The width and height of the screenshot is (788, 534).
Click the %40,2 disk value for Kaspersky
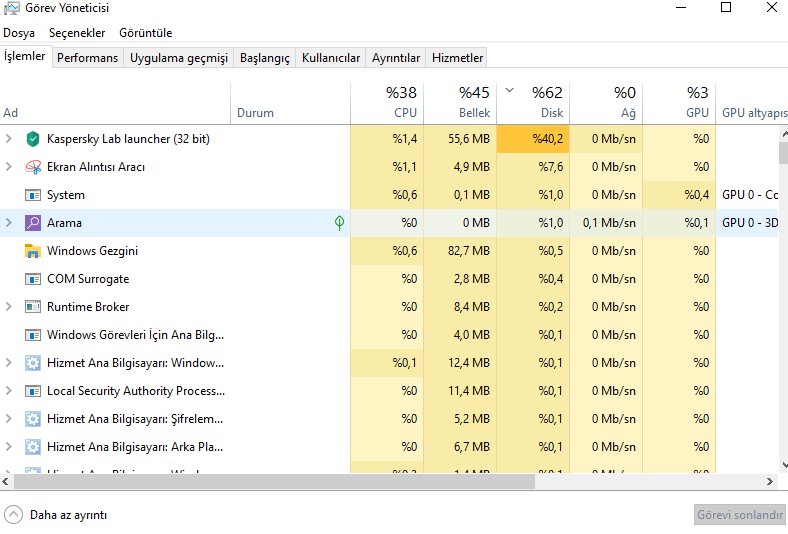point(533,139)
